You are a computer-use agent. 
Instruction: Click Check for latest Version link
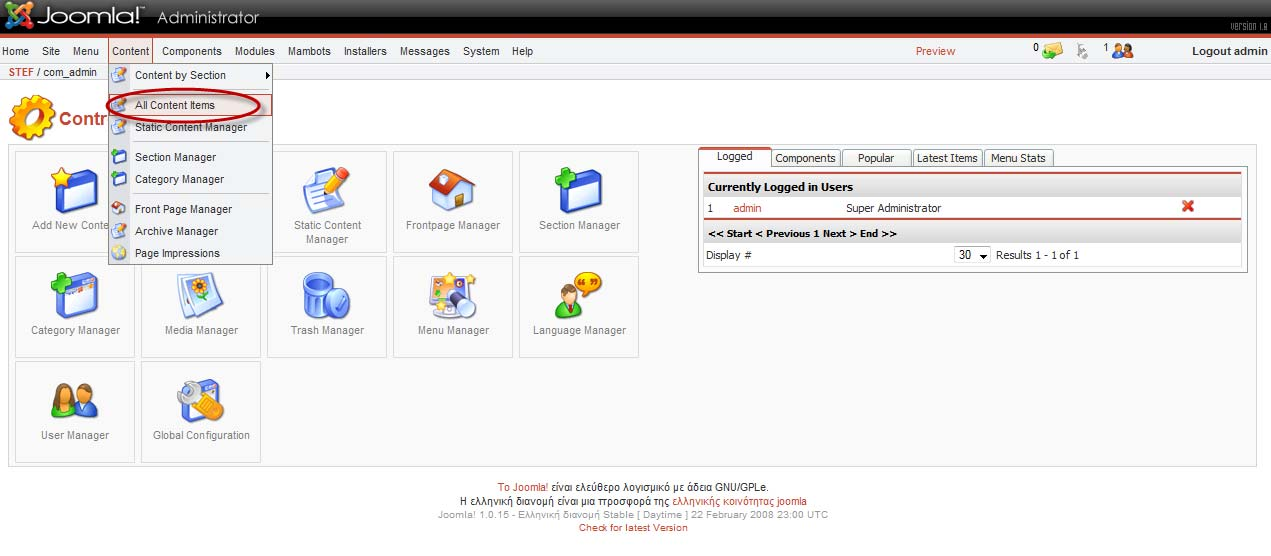[x=633, y=528]
